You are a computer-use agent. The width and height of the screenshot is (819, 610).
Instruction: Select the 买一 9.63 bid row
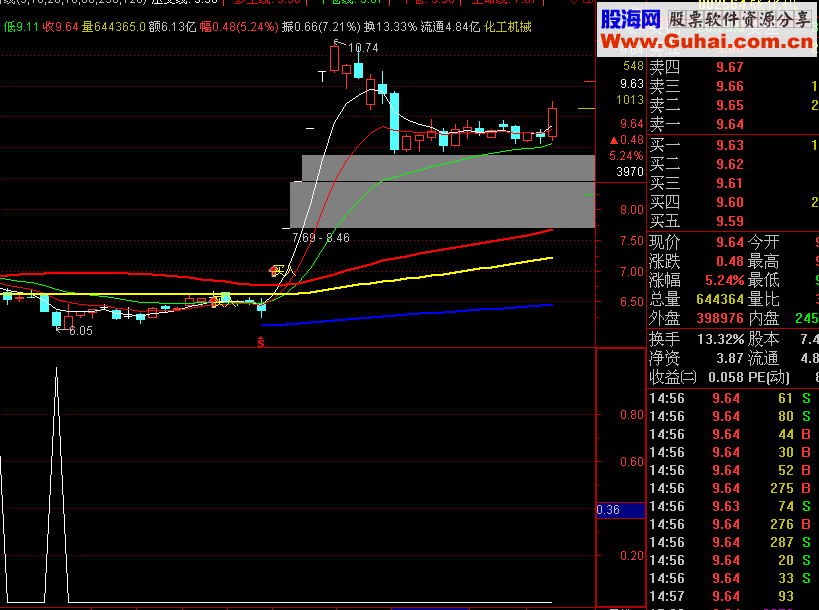point(733,145)
